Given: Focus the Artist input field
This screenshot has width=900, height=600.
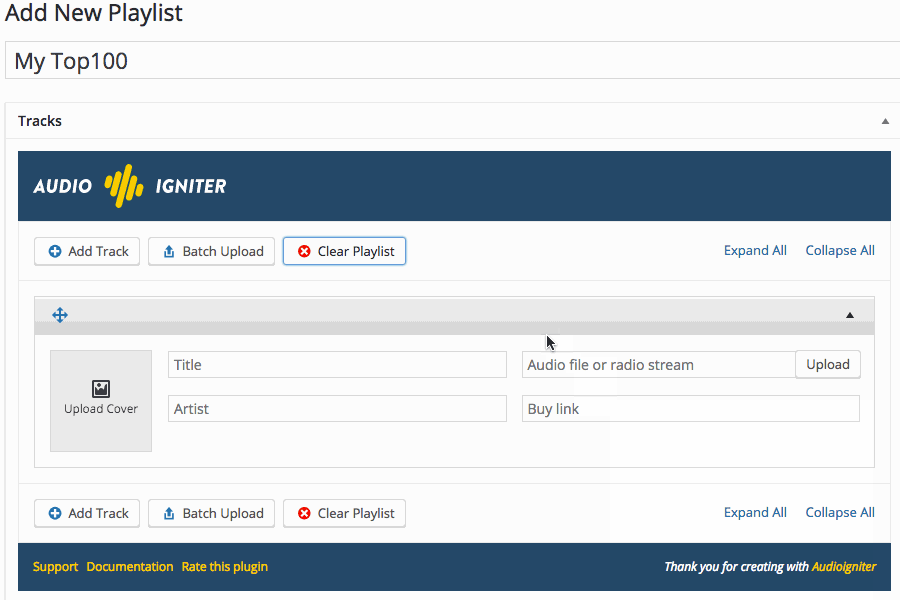Looking at the screenshot, I should point(337,409).
